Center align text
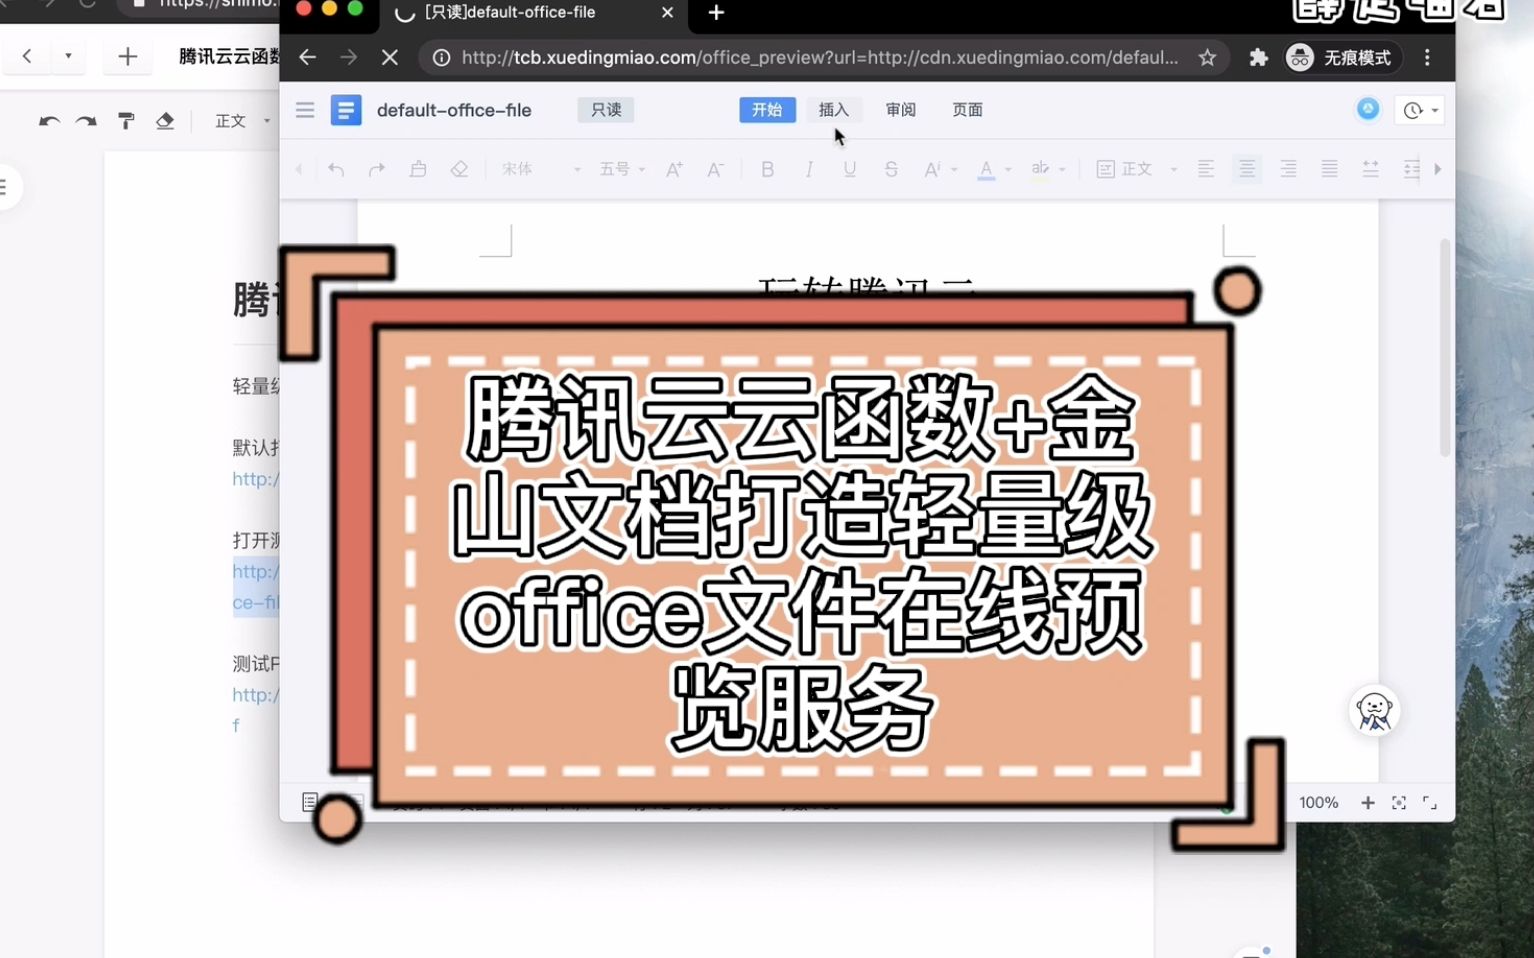This screenshot has width=1534, height=958. (x=1247, y=170)
